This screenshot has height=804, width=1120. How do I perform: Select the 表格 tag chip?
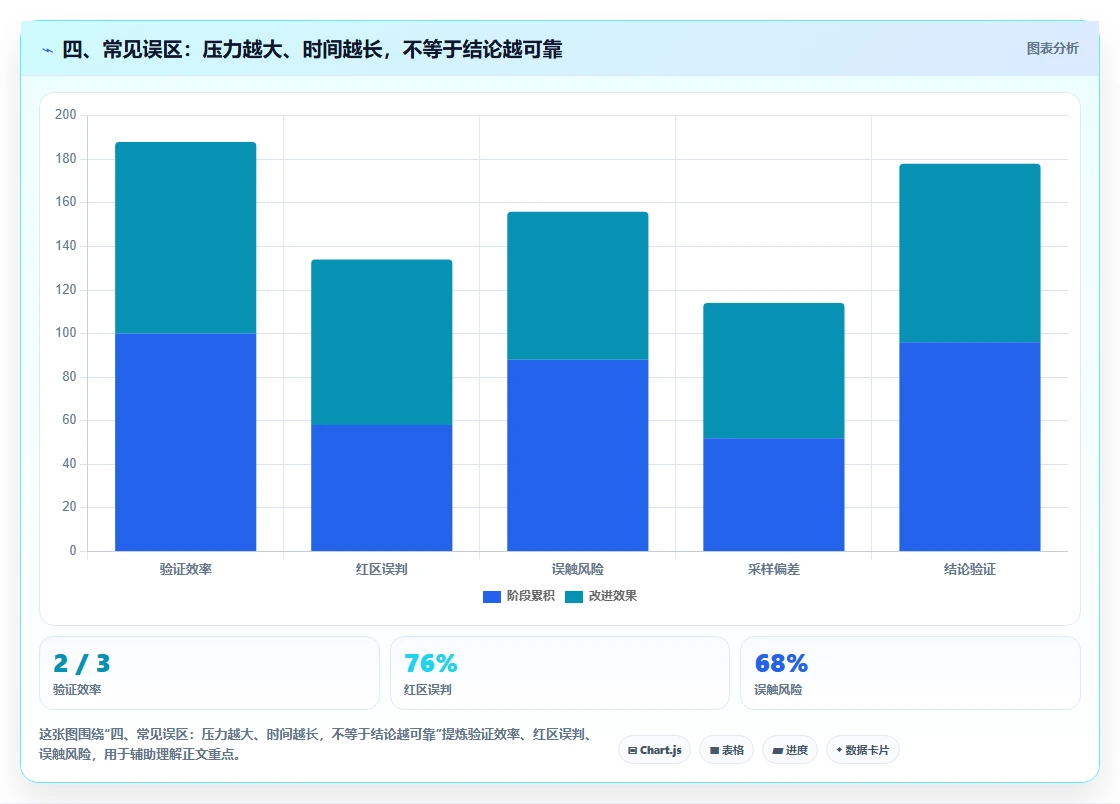tap(726, 750)
